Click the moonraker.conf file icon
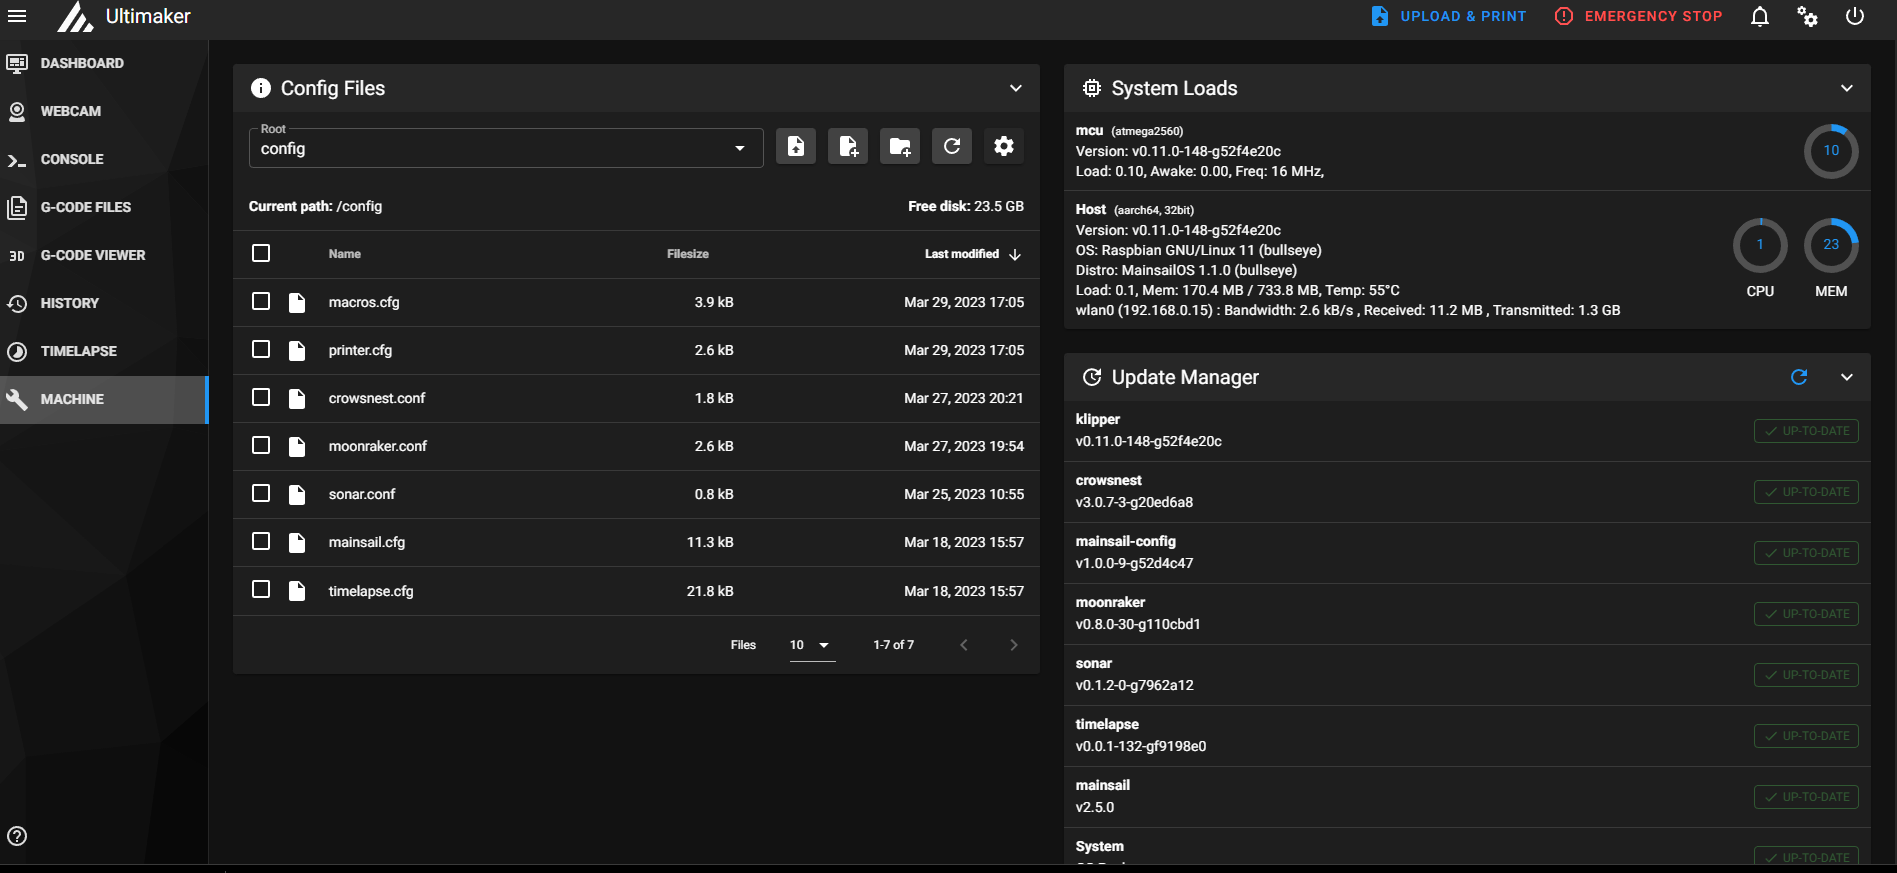This screenshot has height=873, width=1897. 297,446
